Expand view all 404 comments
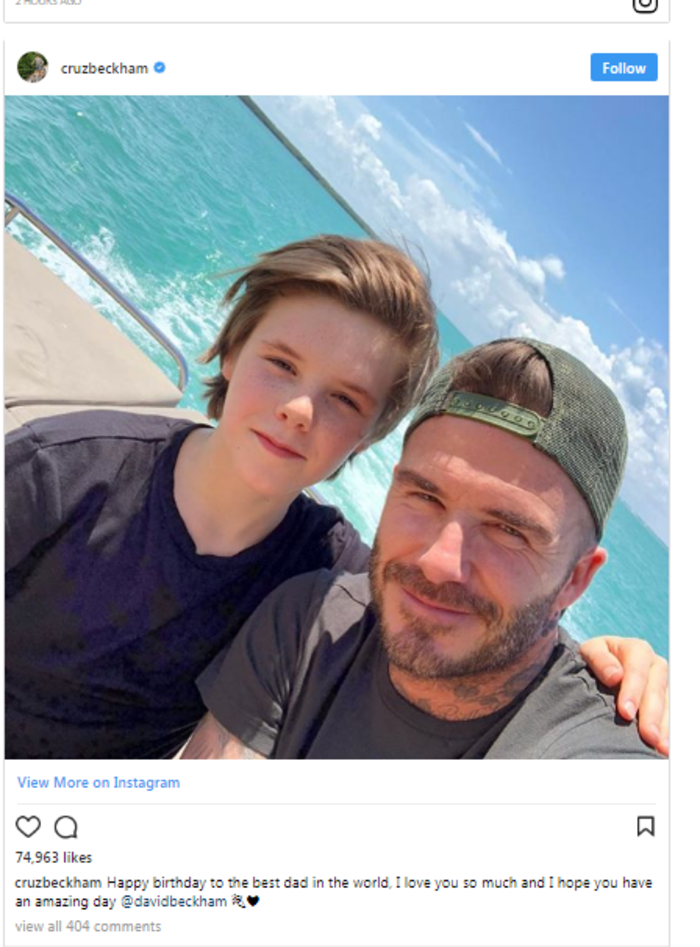The width and height of the screenshot is (700, 947). 88,926
